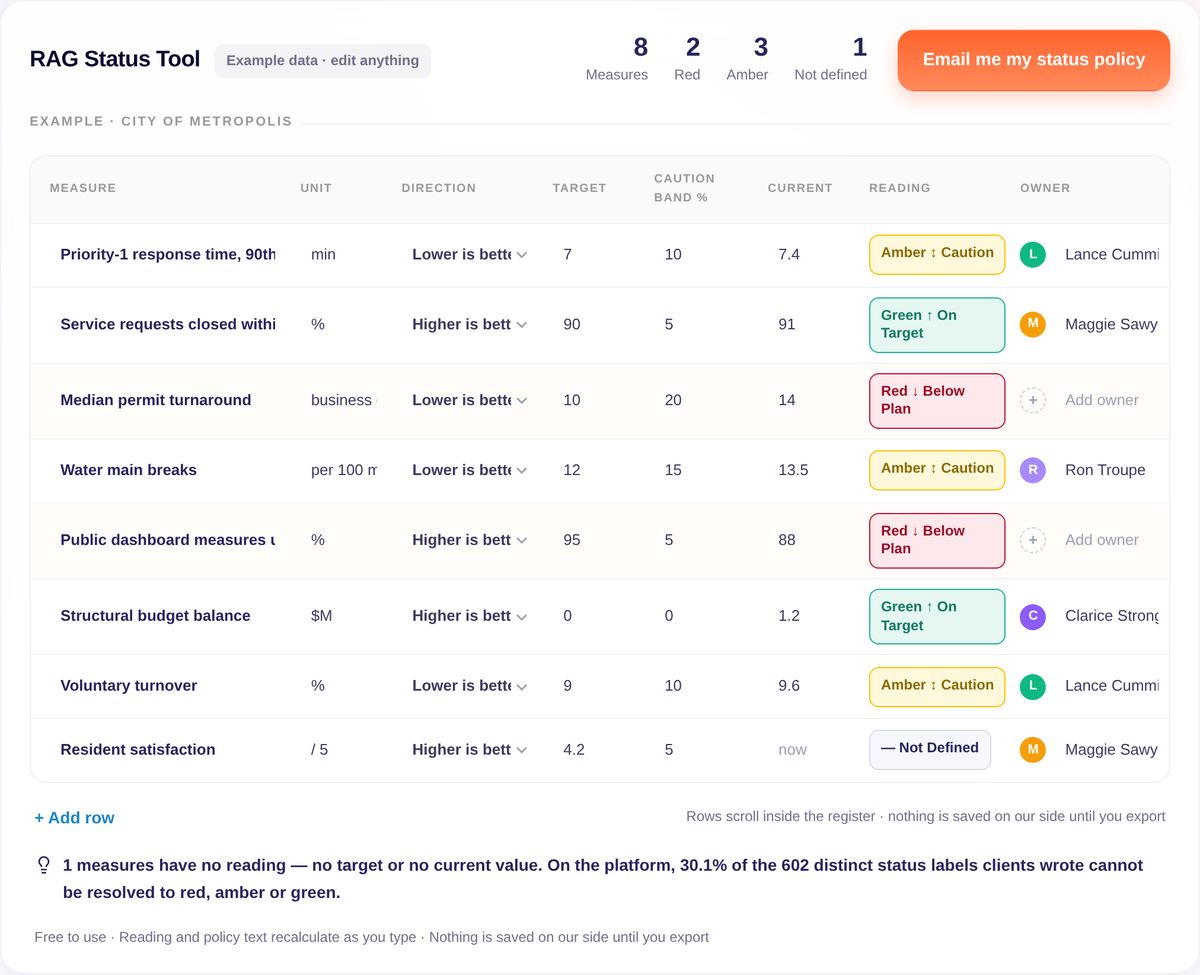Click Ron Troupe's purple R avatar
The height and width of the screenshot is (975, 1200).
(1033, 470)
